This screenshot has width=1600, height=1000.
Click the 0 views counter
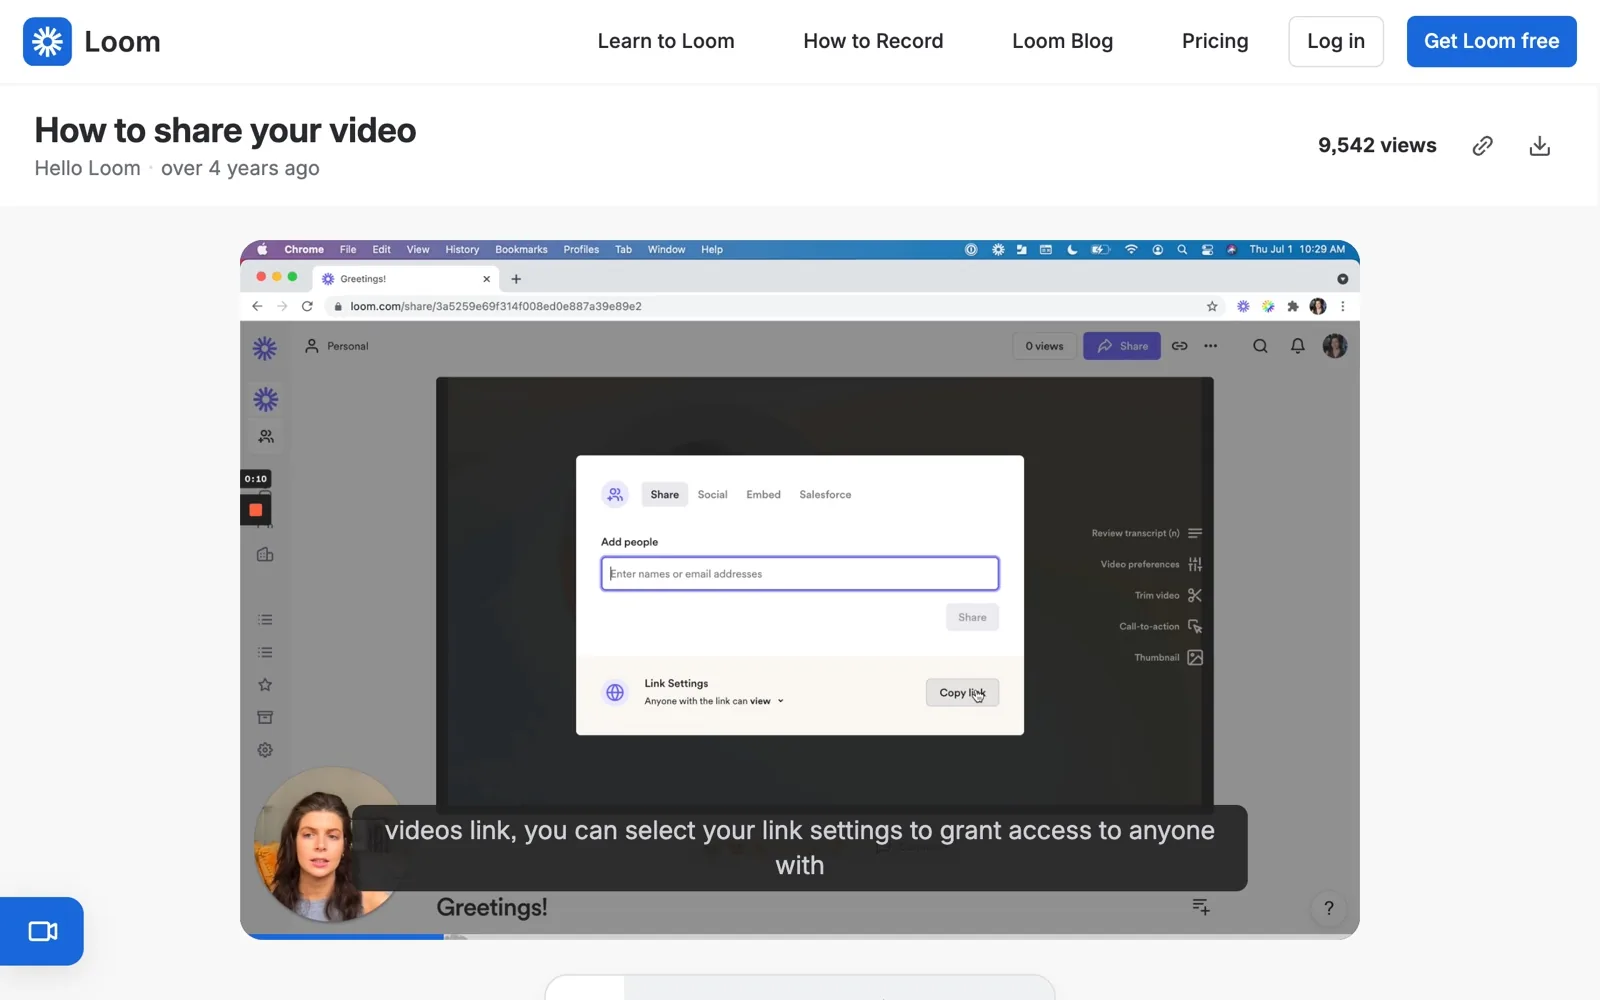point(1044,346)
